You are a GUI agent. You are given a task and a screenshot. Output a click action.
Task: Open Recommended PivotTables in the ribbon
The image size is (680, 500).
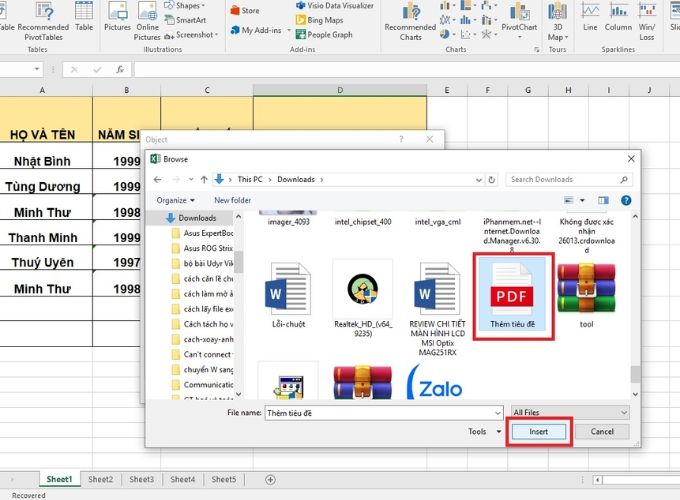pyautogui.click(x=43, y=22)
